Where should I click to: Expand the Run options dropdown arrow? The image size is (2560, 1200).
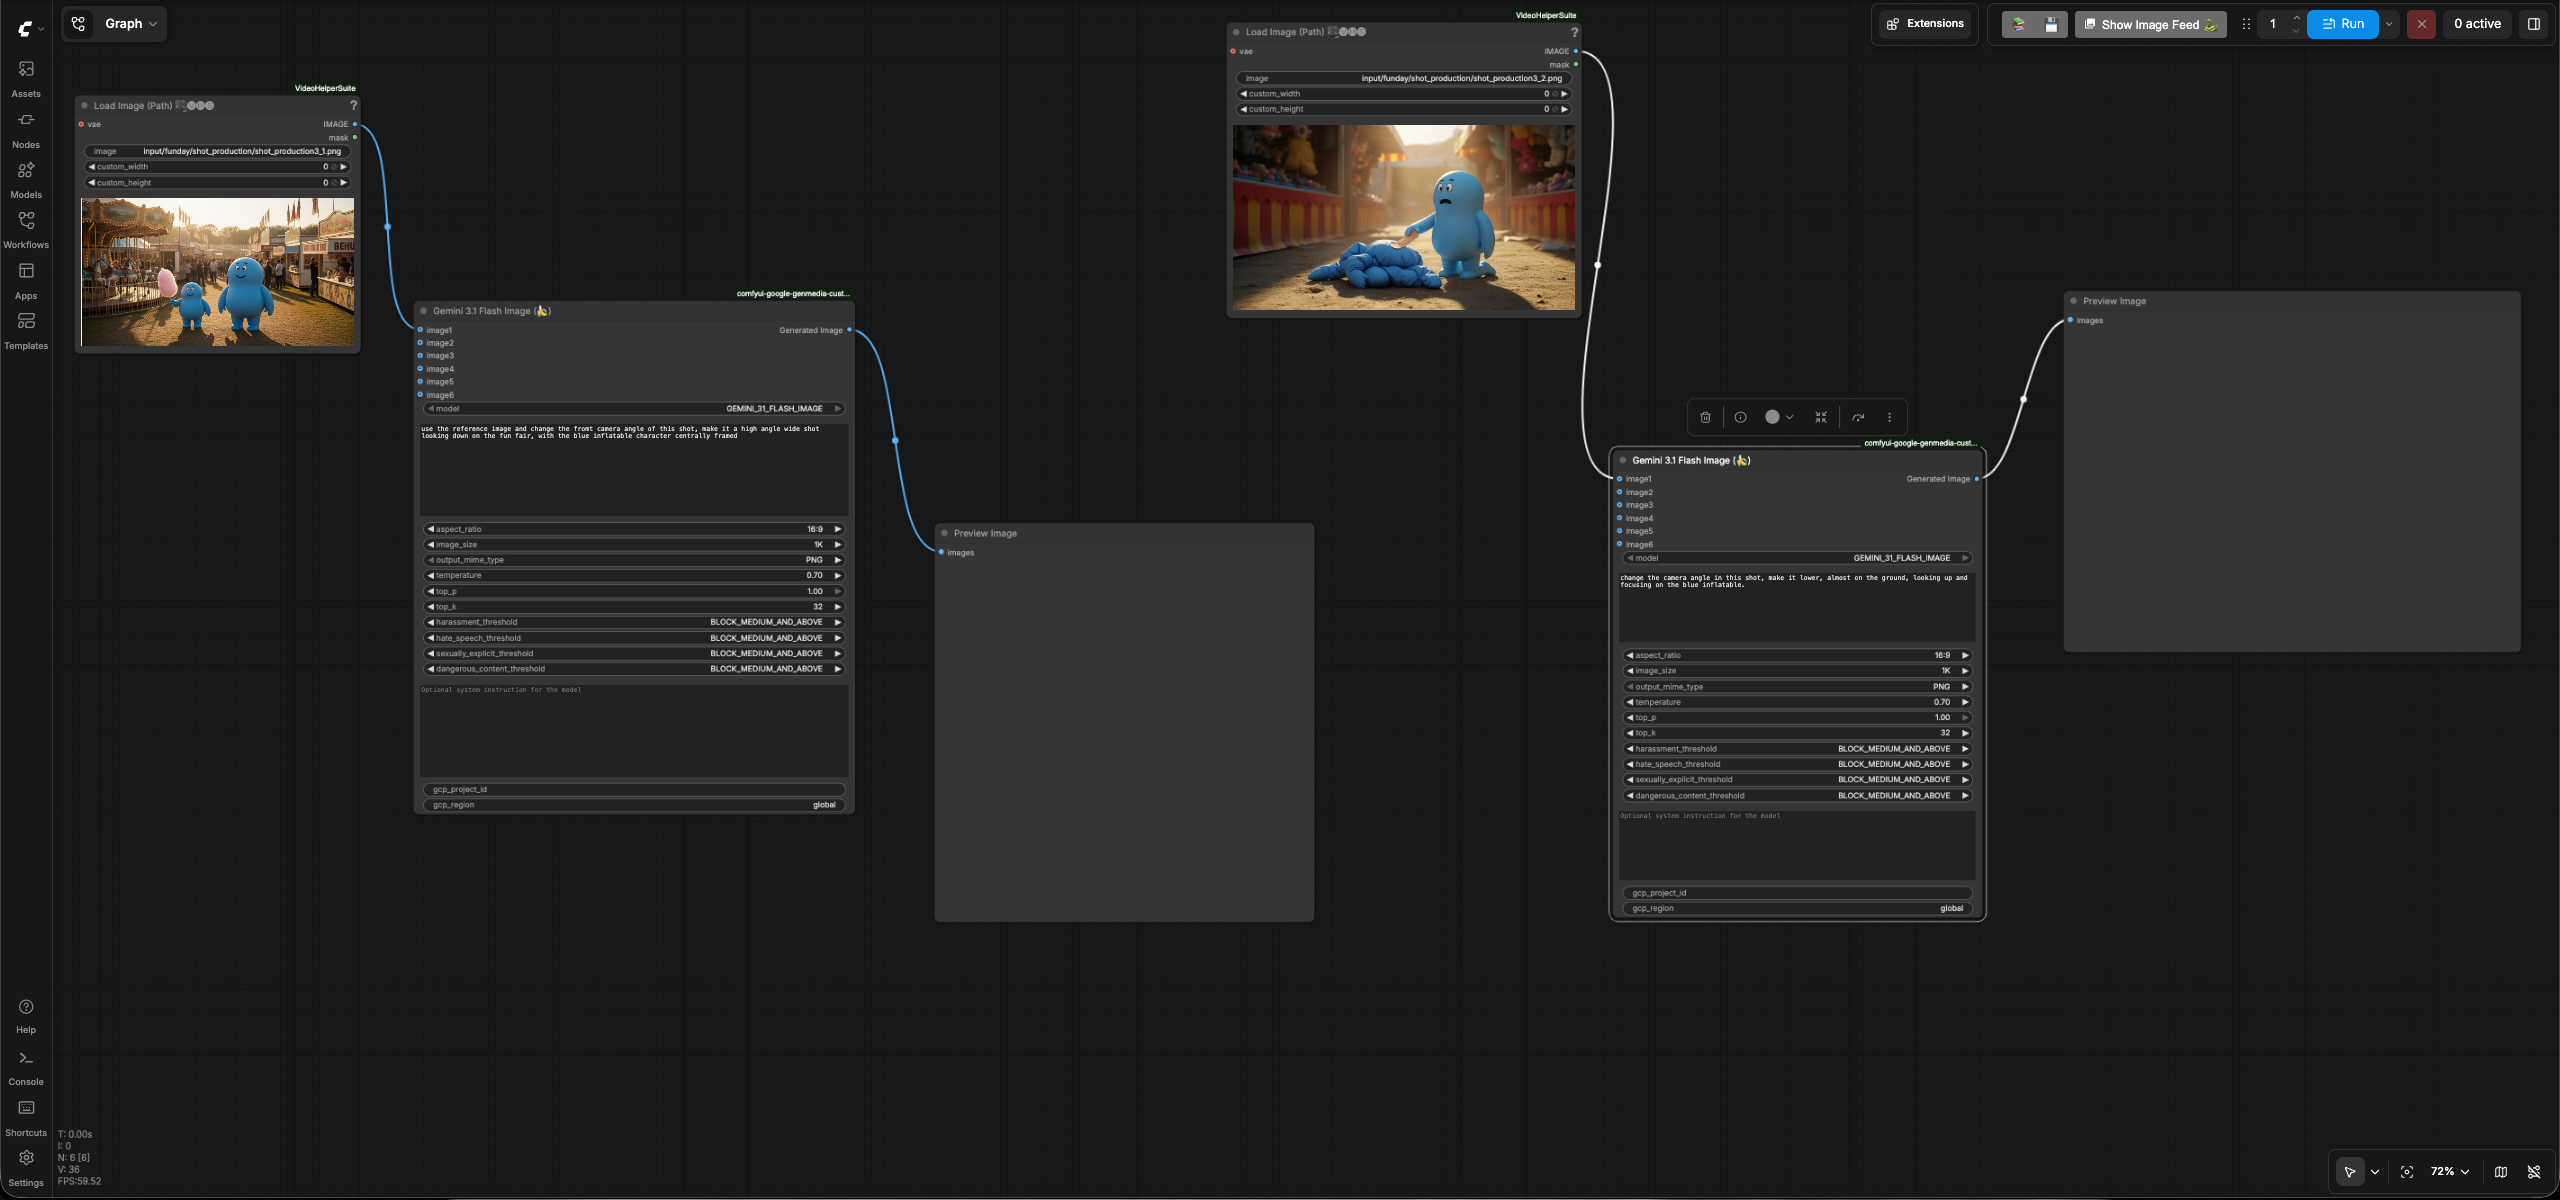(2389, 24)
